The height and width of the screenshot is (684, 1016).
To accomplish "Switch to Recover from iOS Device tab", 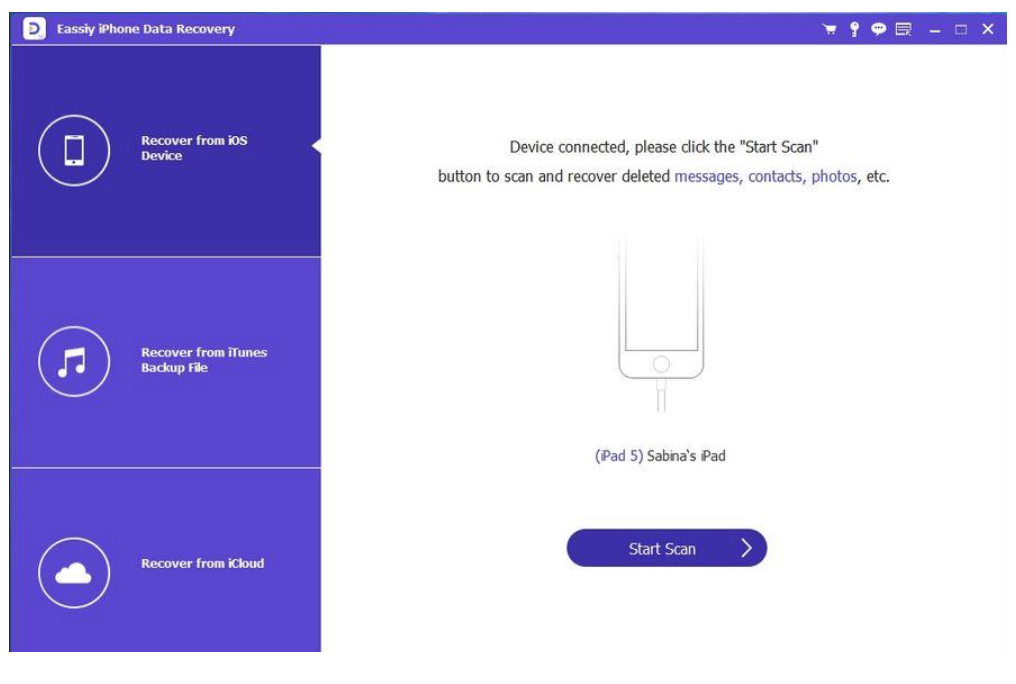I will (x=165, y=150).
